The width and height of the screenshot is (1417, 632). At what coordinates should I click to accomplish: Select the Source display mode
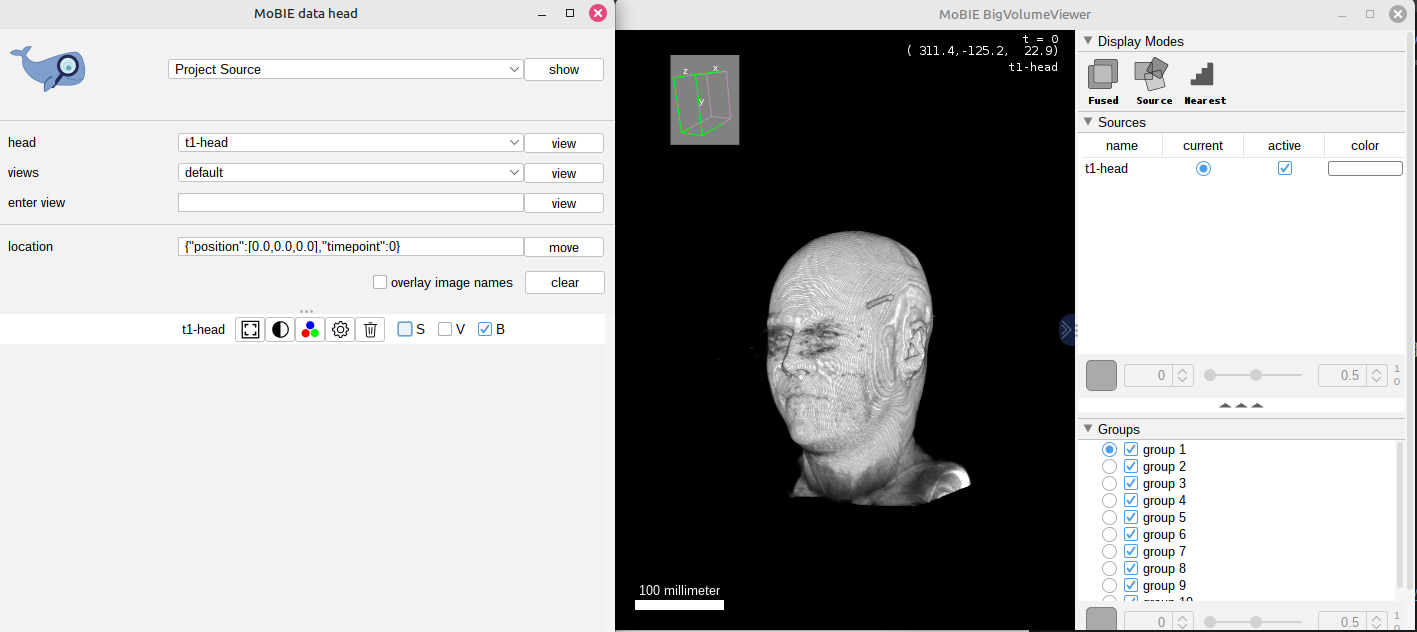pos(1153,81)
